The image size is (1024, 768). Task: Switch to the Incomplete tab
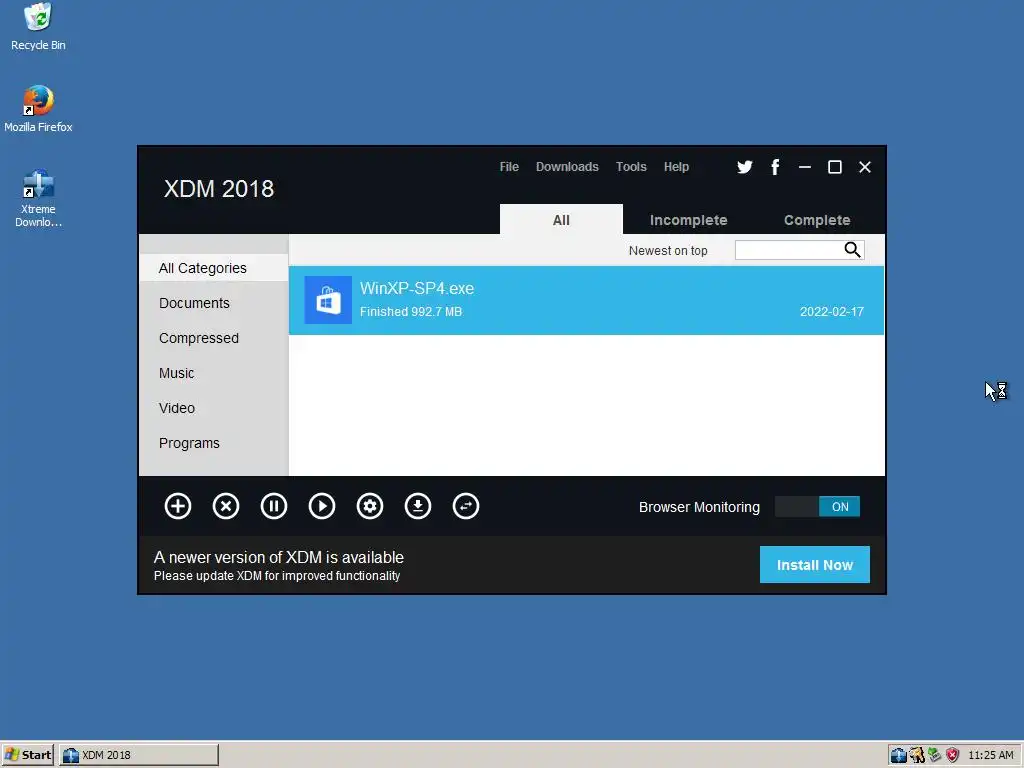pyautogui.click(x=688, y=220)
